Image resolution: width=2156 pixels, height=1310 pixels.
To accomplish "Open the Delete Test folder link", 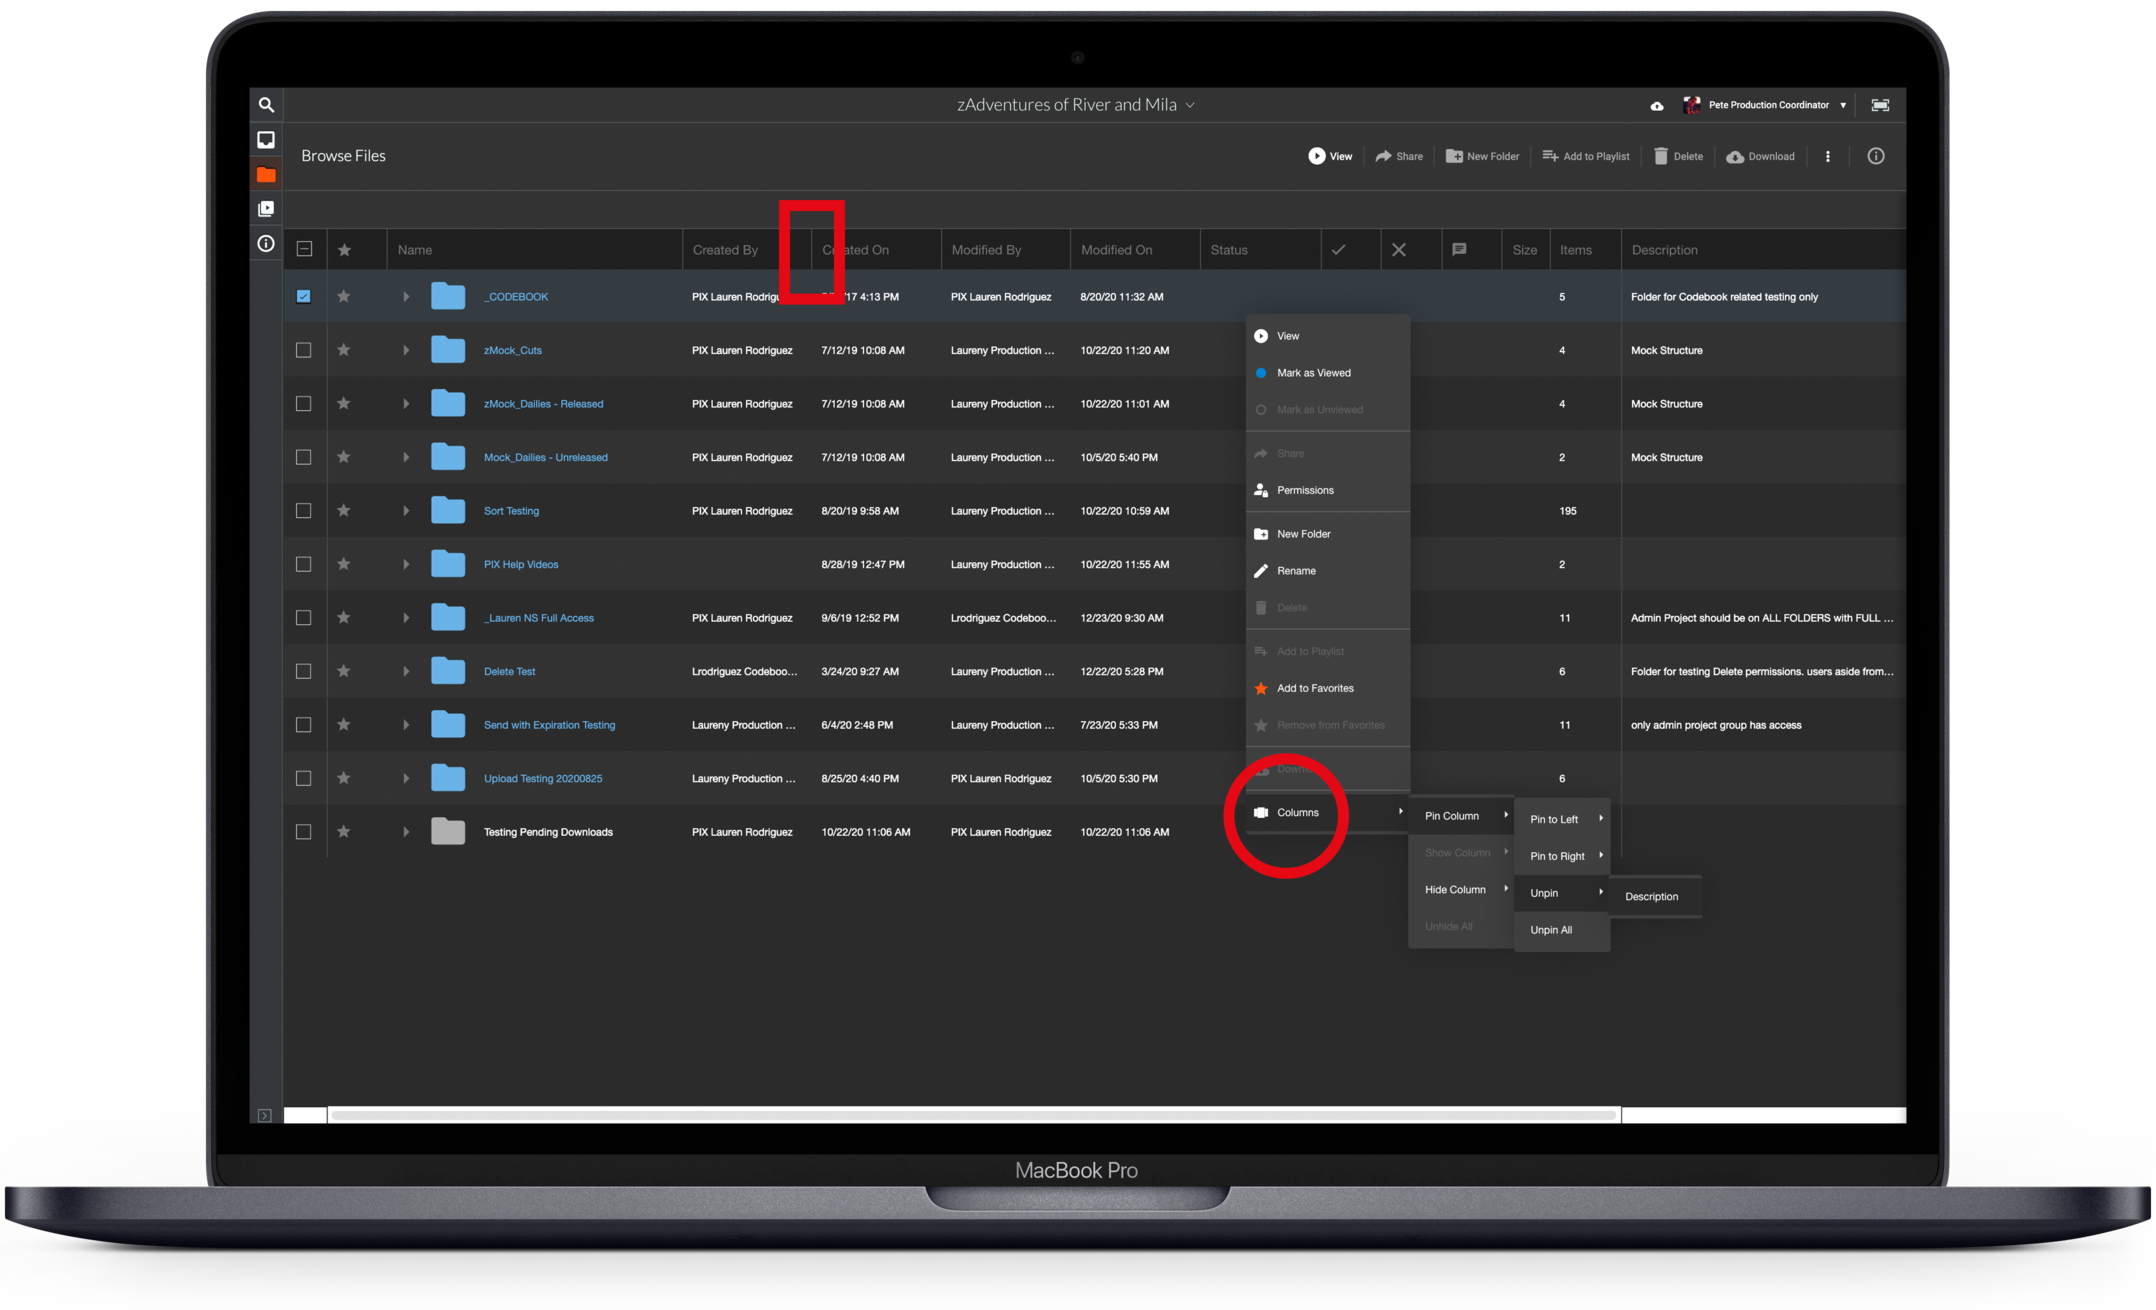I will pyautogui.click(x=509, y=671).
